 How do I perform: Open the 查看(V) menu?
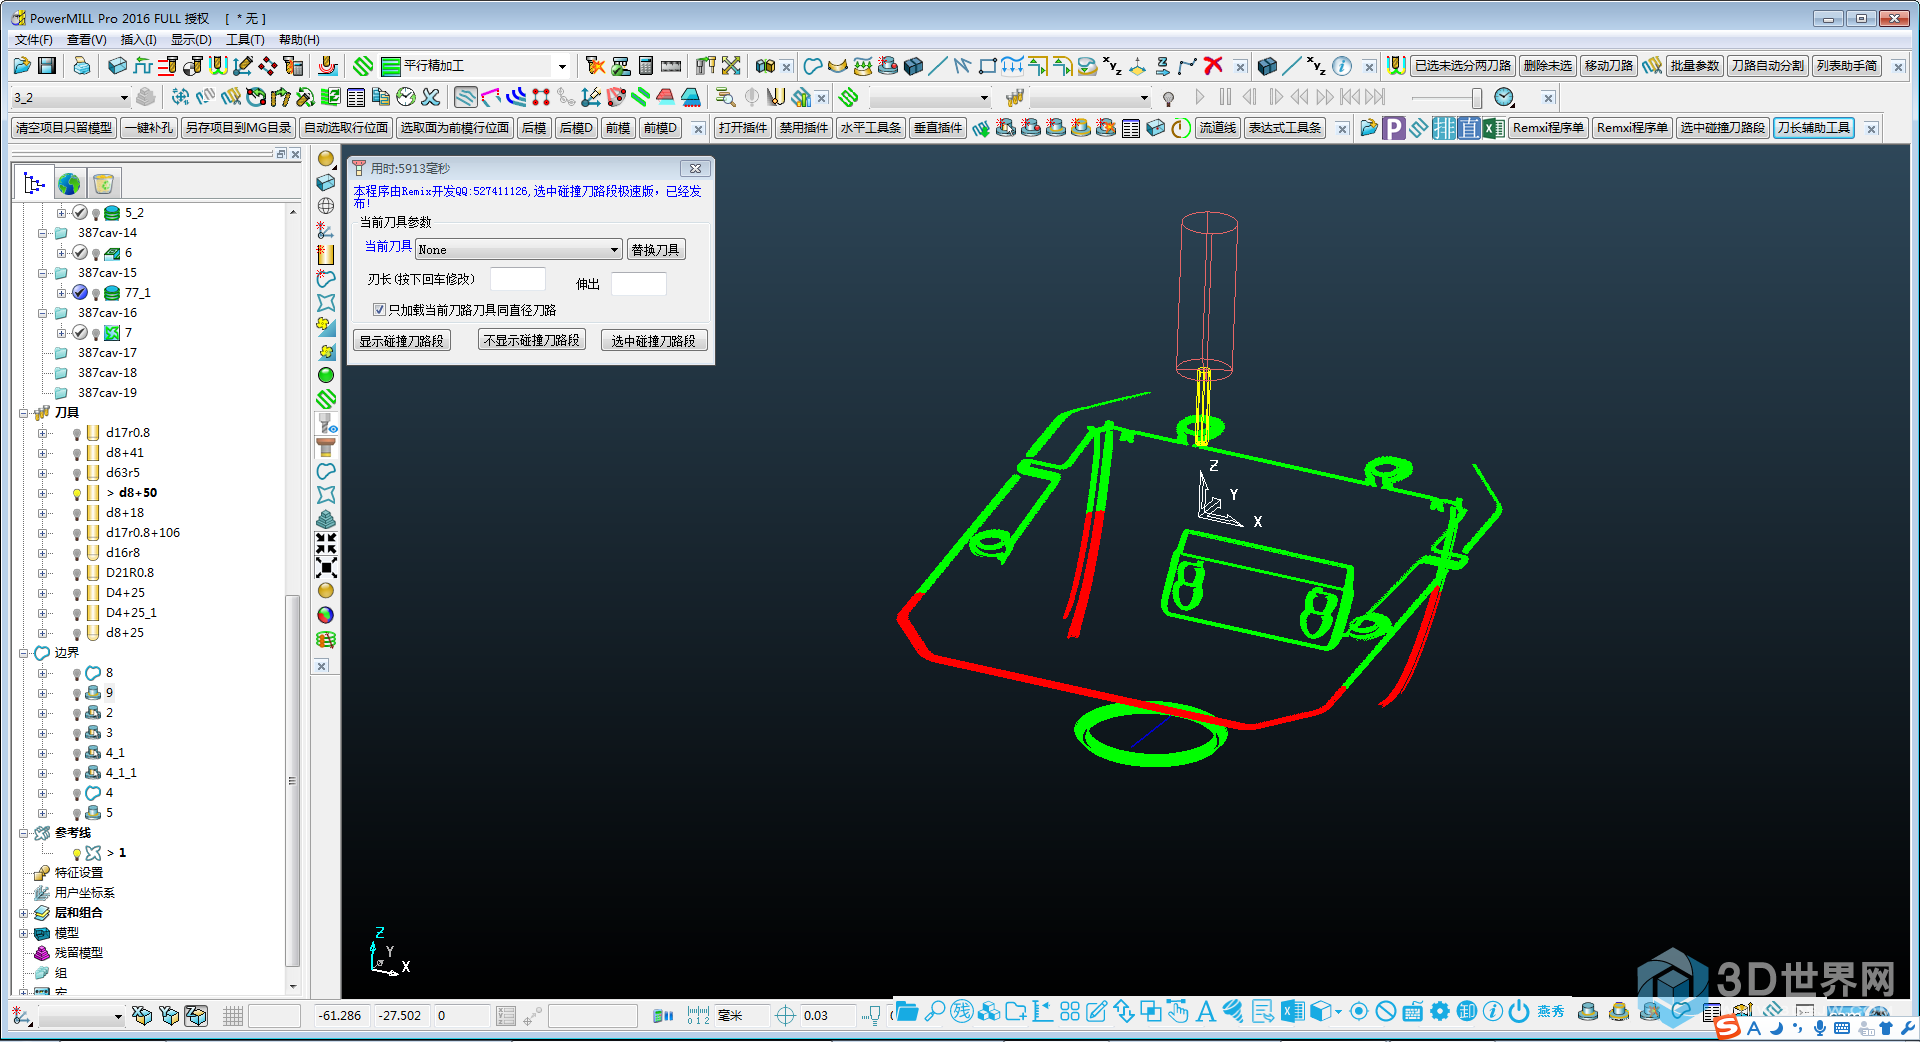coord(87,40)
